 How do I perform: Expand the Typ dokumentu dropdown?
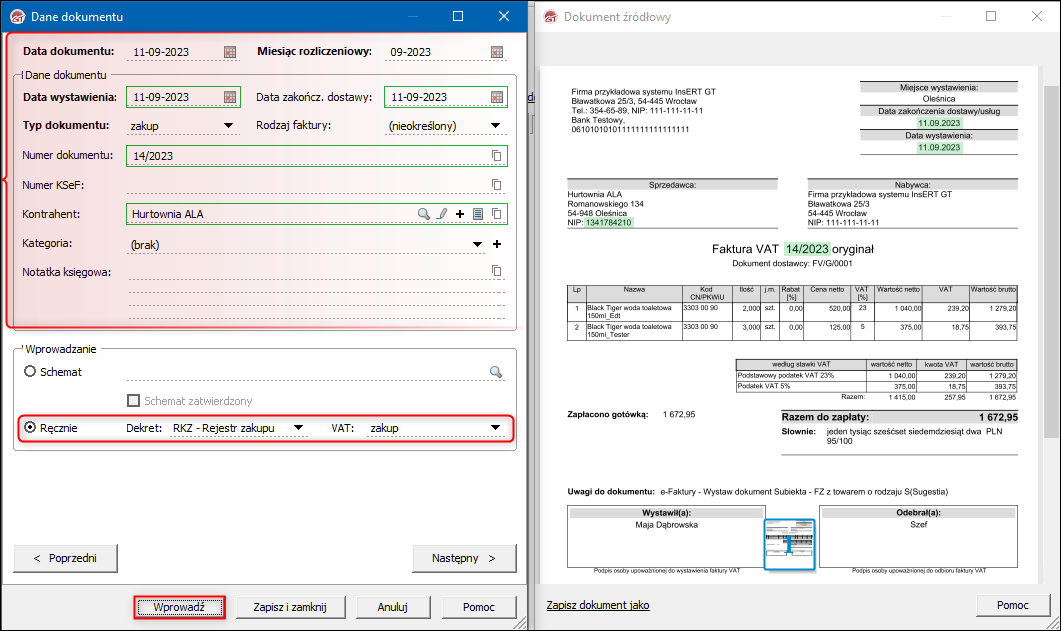(x=229, y=126)
